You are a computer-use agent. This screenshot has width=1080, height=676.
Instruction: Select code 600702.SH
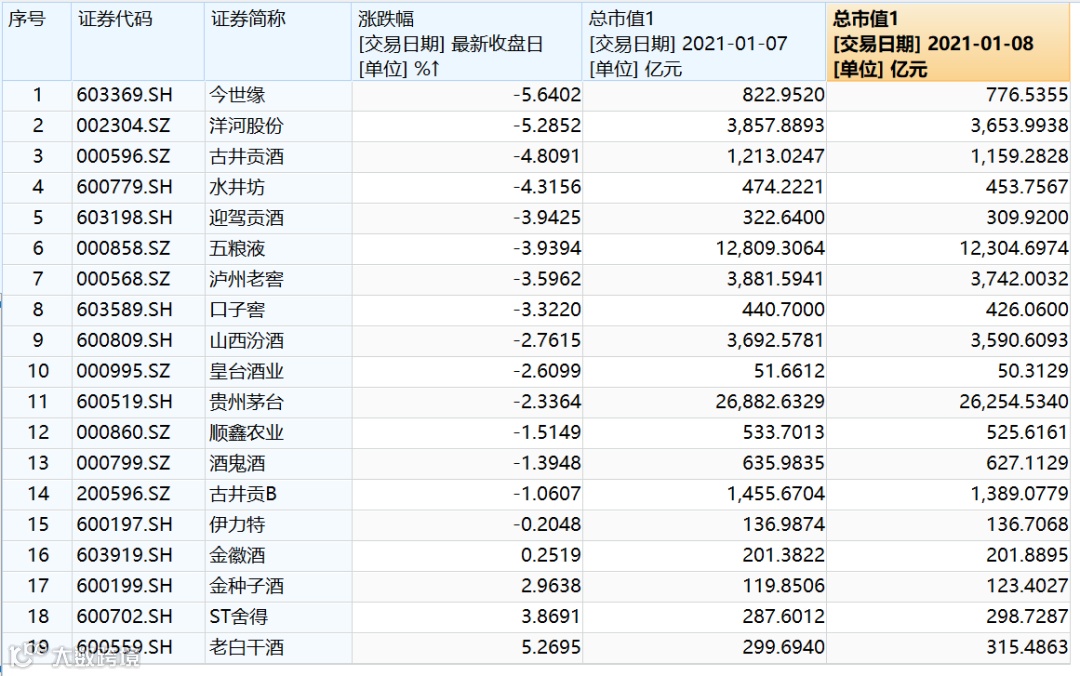point(125,616)
